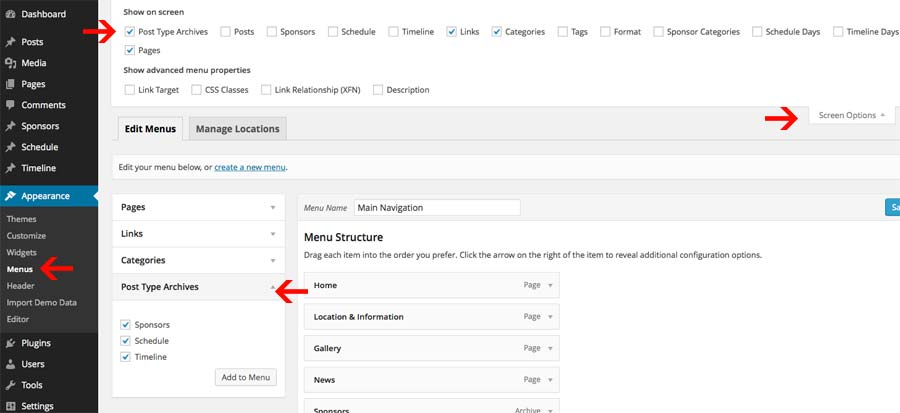Uncheck the Links screen option
Image resolution: width=900 pixels, height=413 pixels.
tap(452, 32)
